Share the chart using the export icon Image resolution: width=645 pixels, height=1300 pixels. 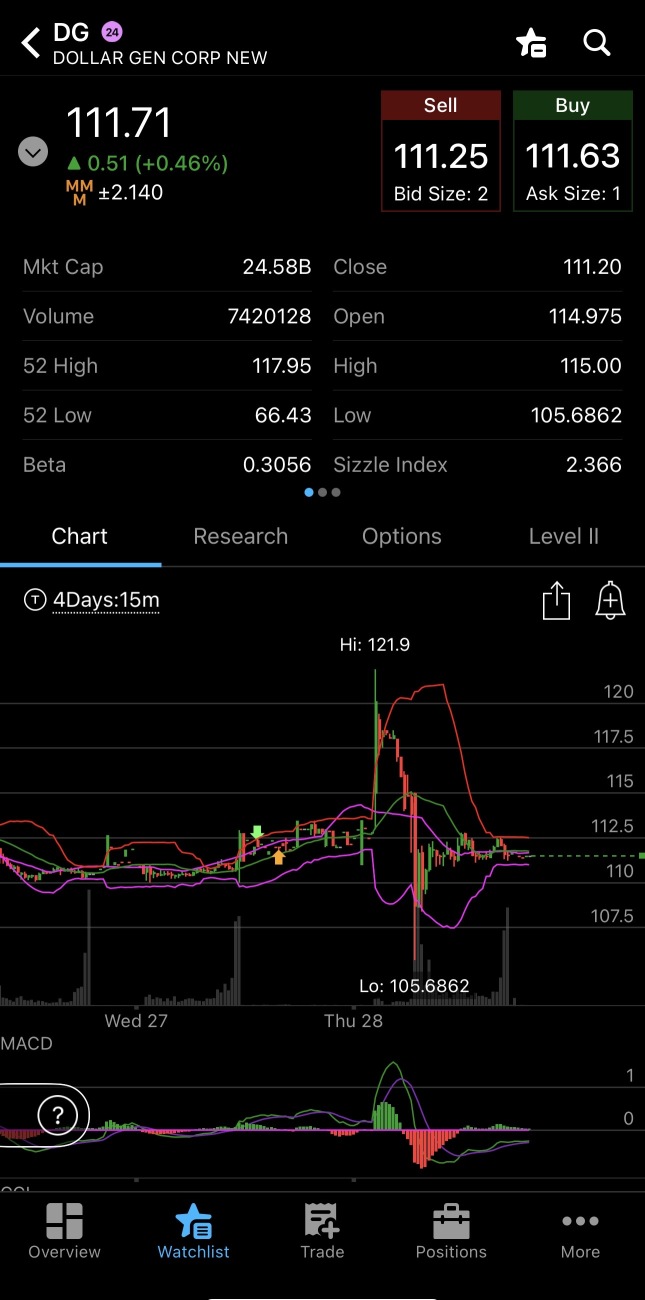(x=556, y=601)
